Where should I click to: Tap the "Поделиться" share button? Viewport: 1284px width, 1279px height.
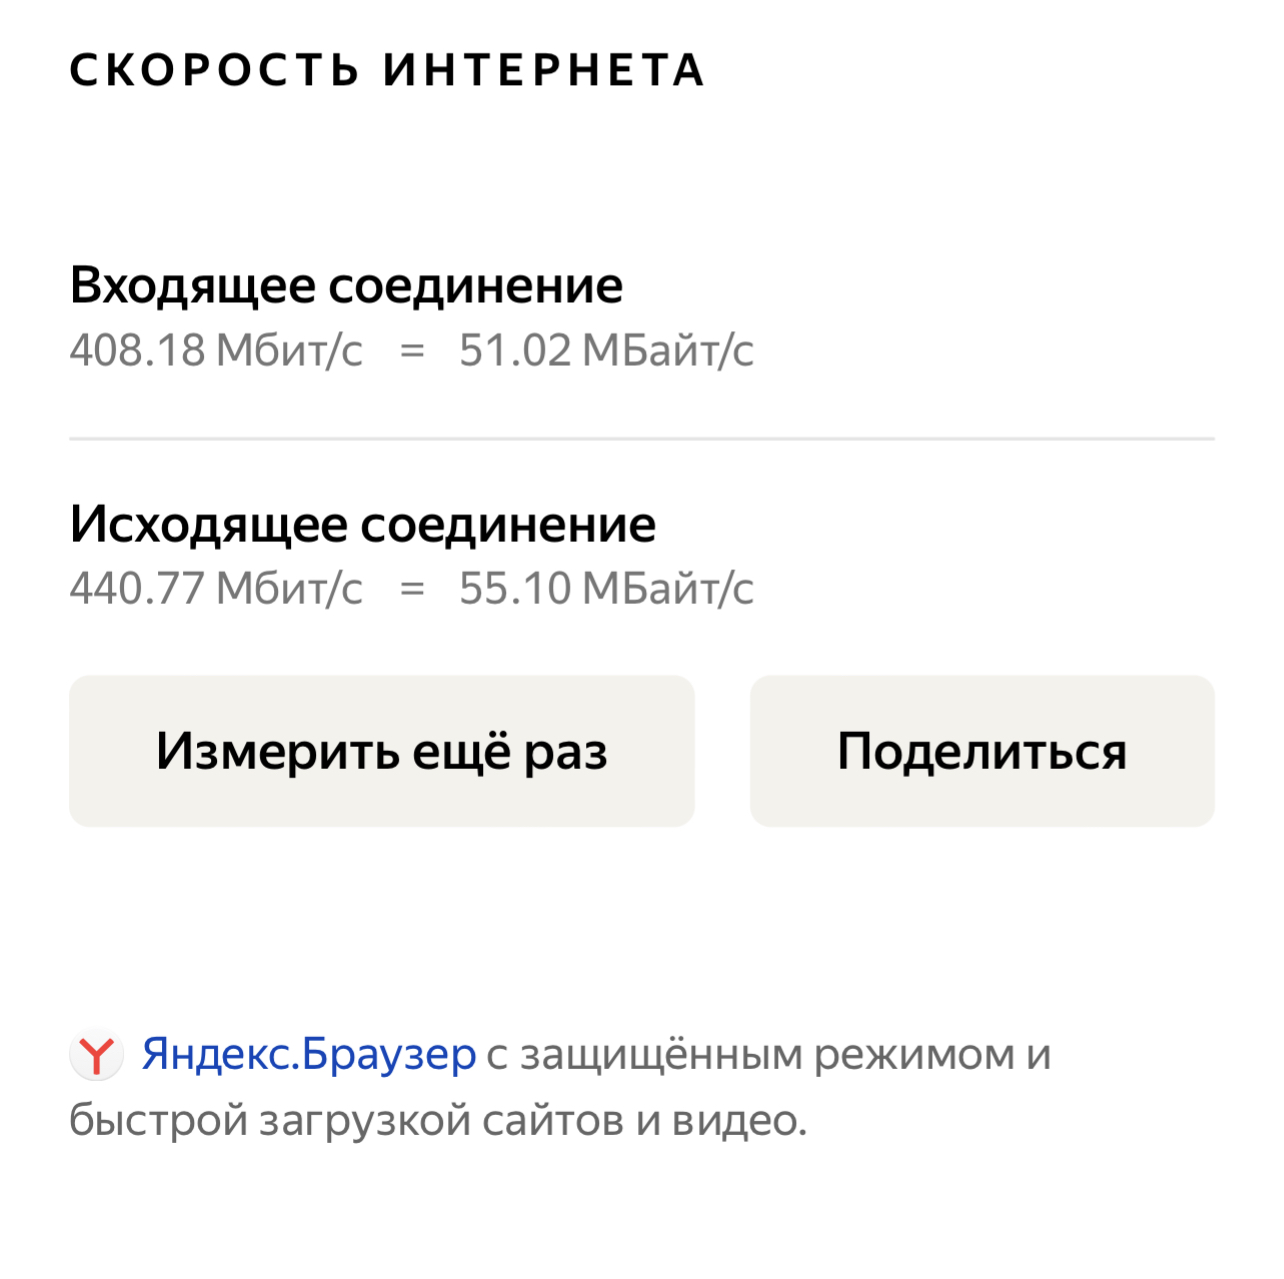tap(981, 751)
